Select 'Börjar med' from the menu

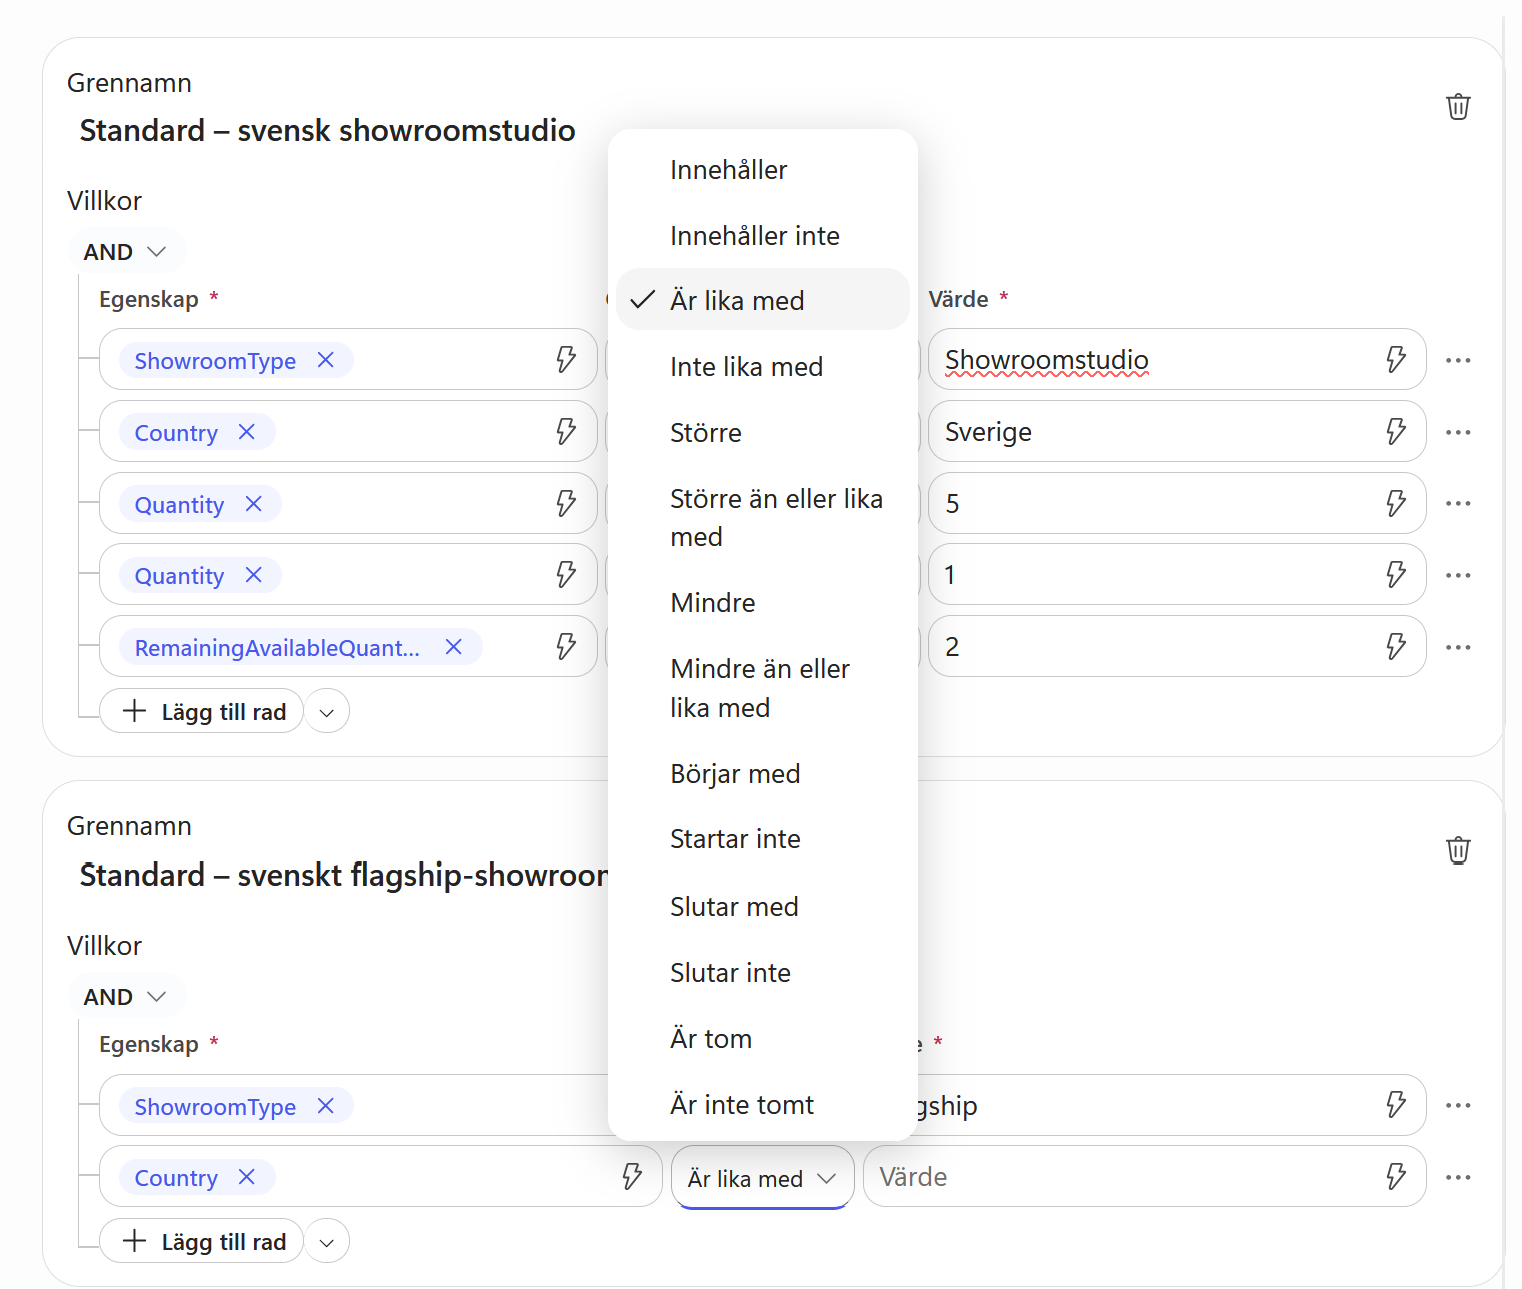[x=762, y=774]
